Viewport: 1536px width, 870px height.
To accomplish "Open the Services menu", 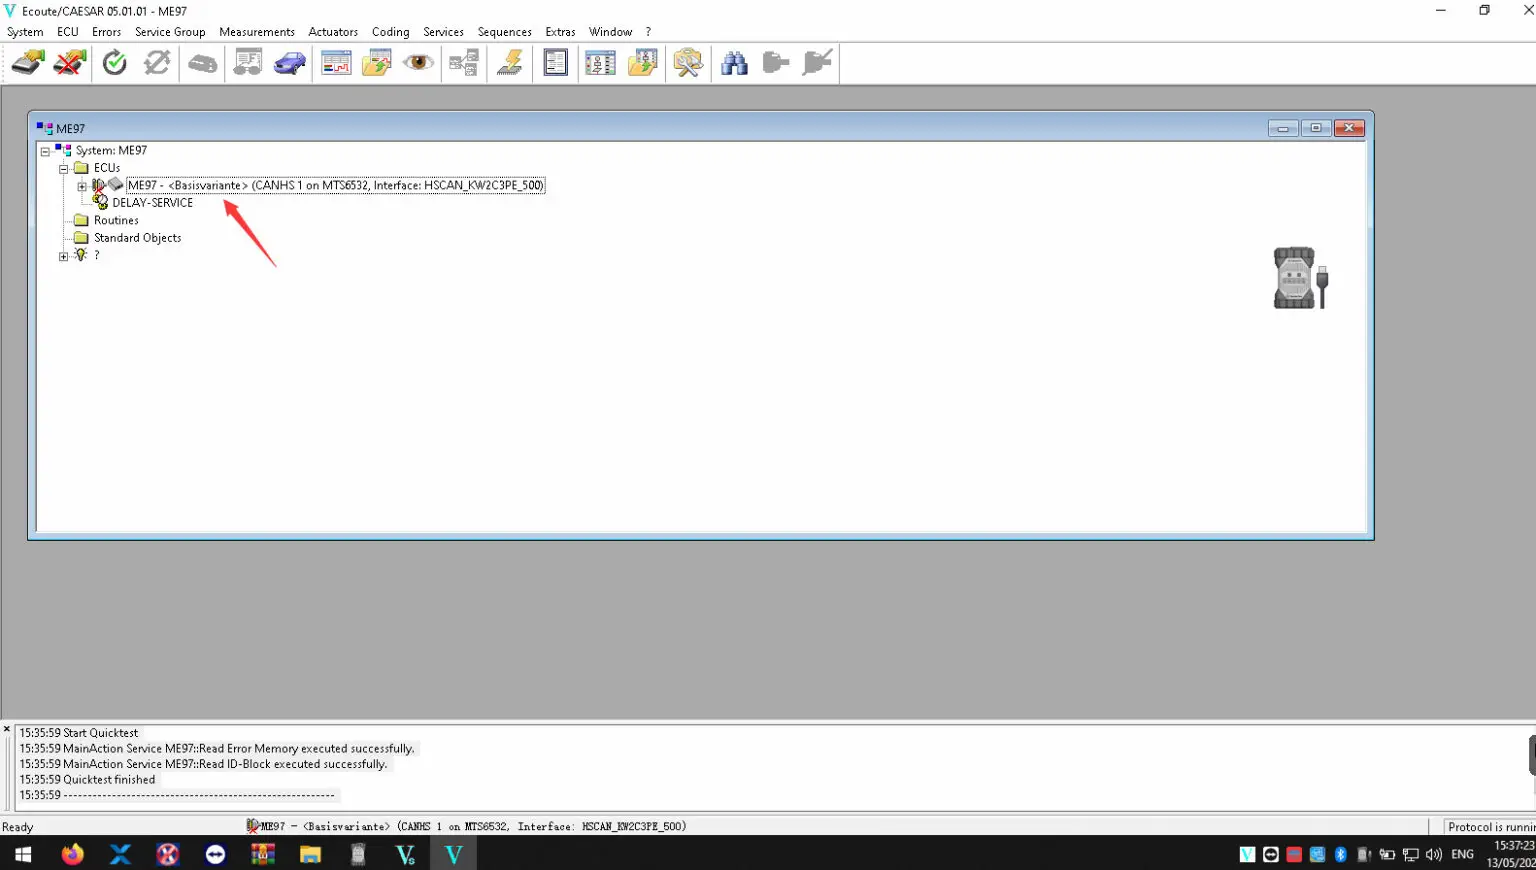I will [x=443, y=32].
